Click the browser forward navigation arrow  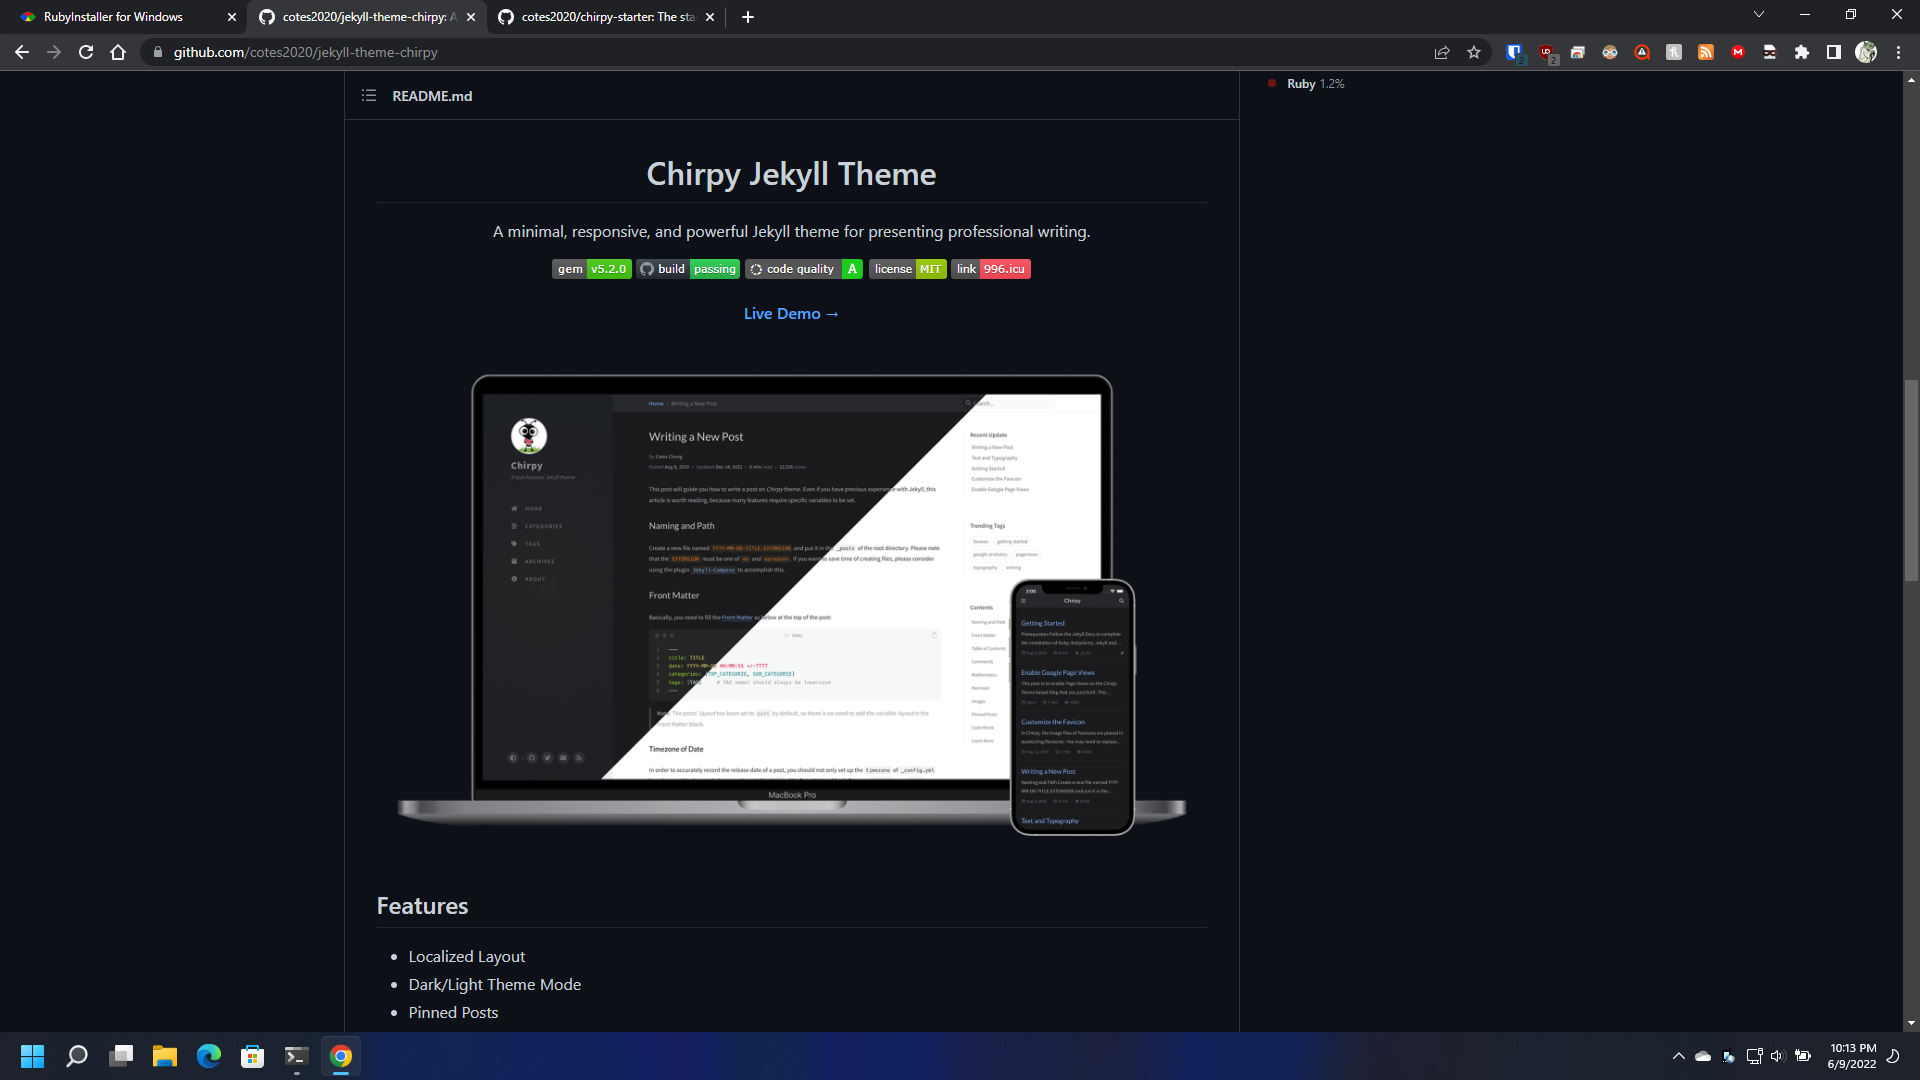[x=53, y=51]
